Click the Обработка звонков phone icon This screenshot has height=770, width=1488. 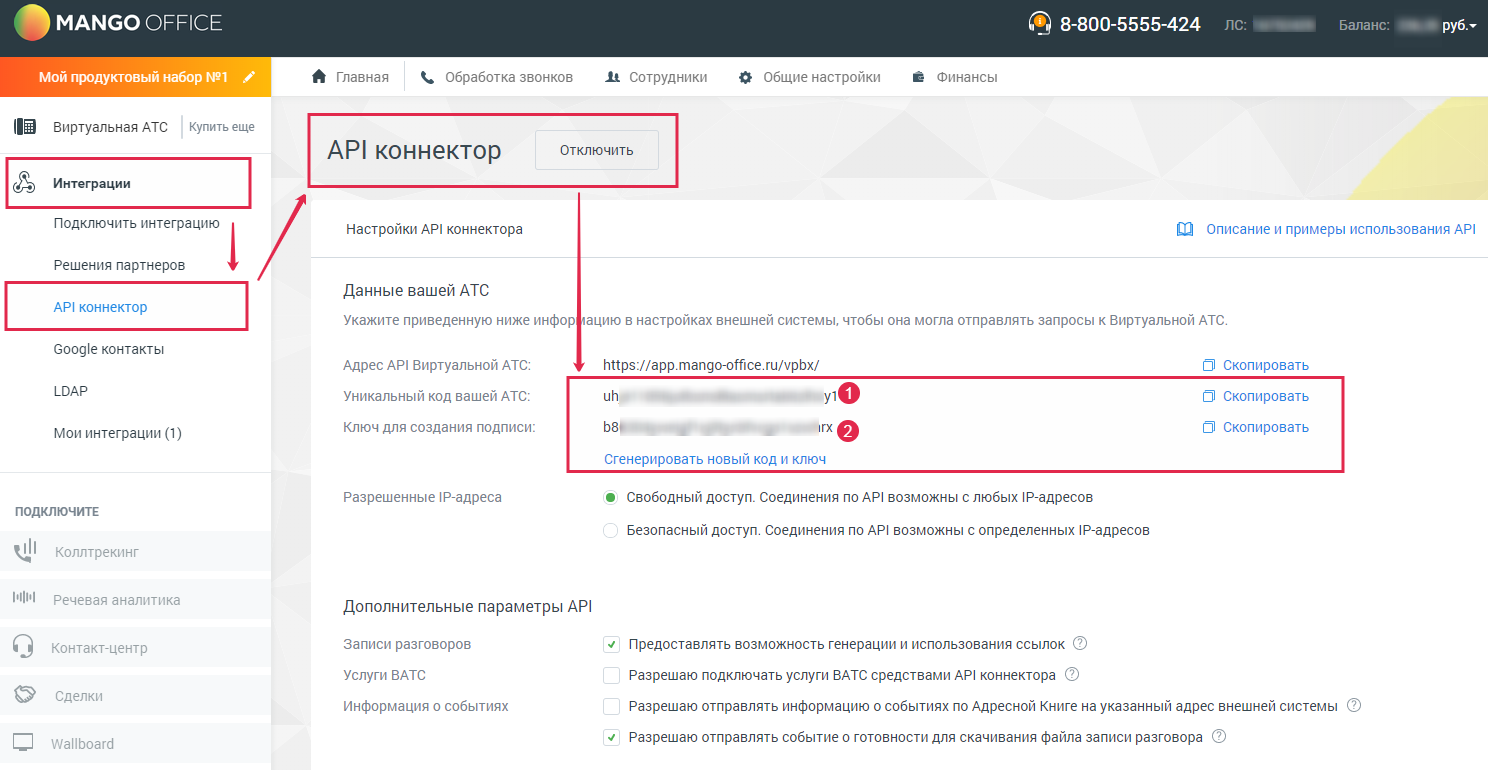(x=427, y=77)
